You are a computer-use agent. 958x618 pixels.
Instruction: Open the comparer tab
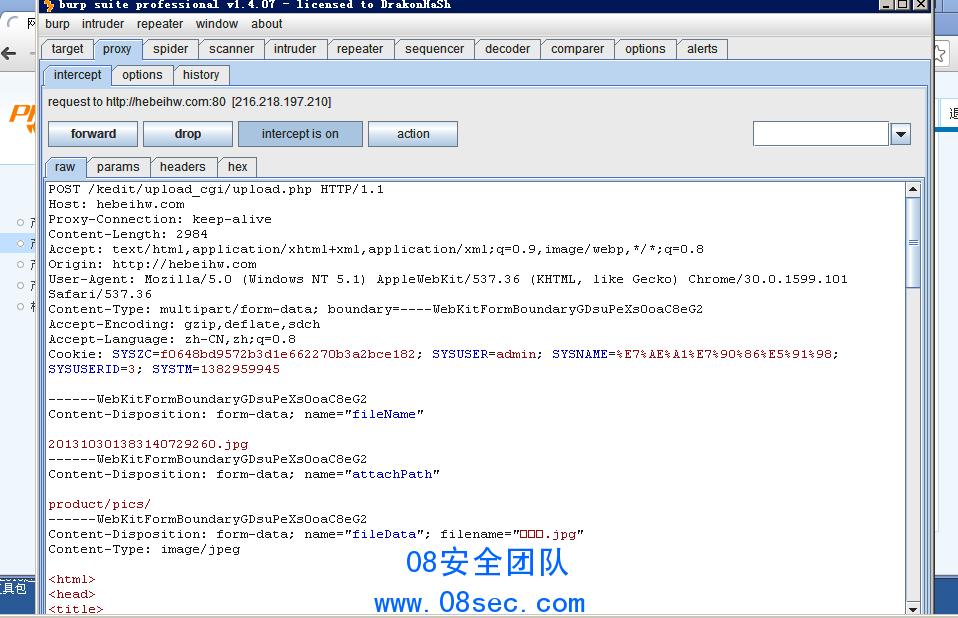click(577, 49)
